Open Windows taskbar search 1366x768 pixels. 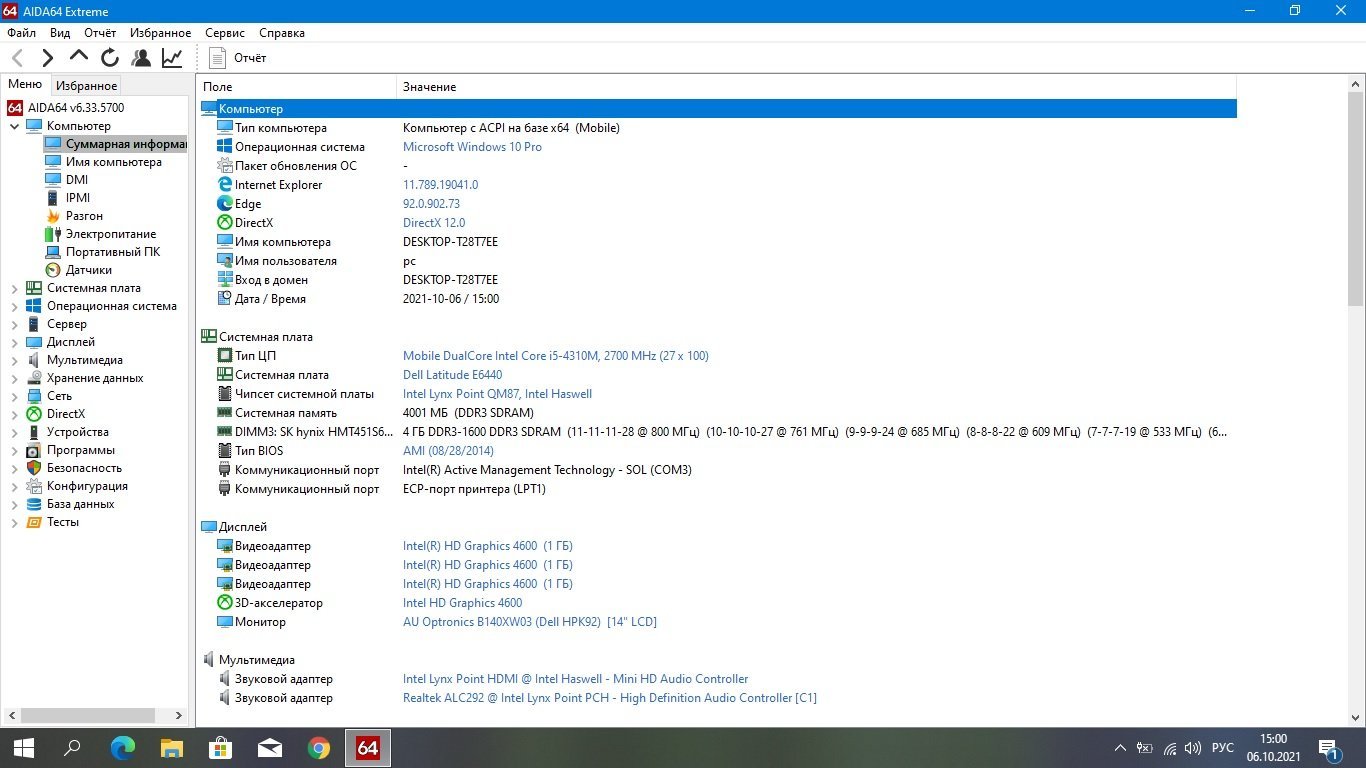pos(72,748)
